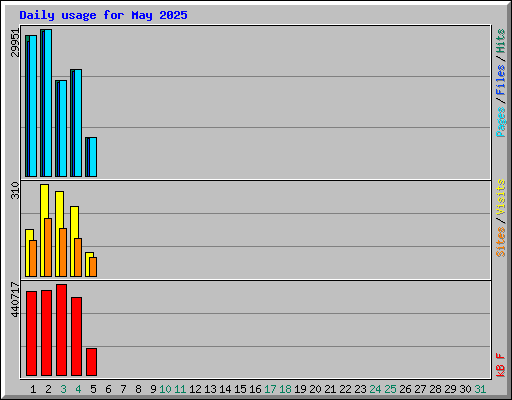Pick the red KB bar for day 3
The image size is (512, 400).
point(62,330)
